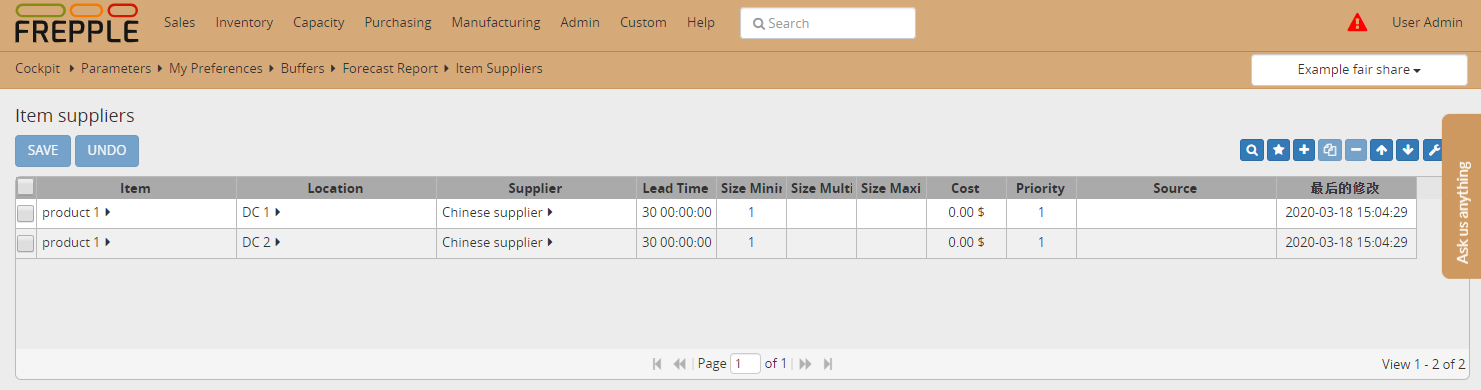Sort by the Priority column header

tap(1041, 188)
